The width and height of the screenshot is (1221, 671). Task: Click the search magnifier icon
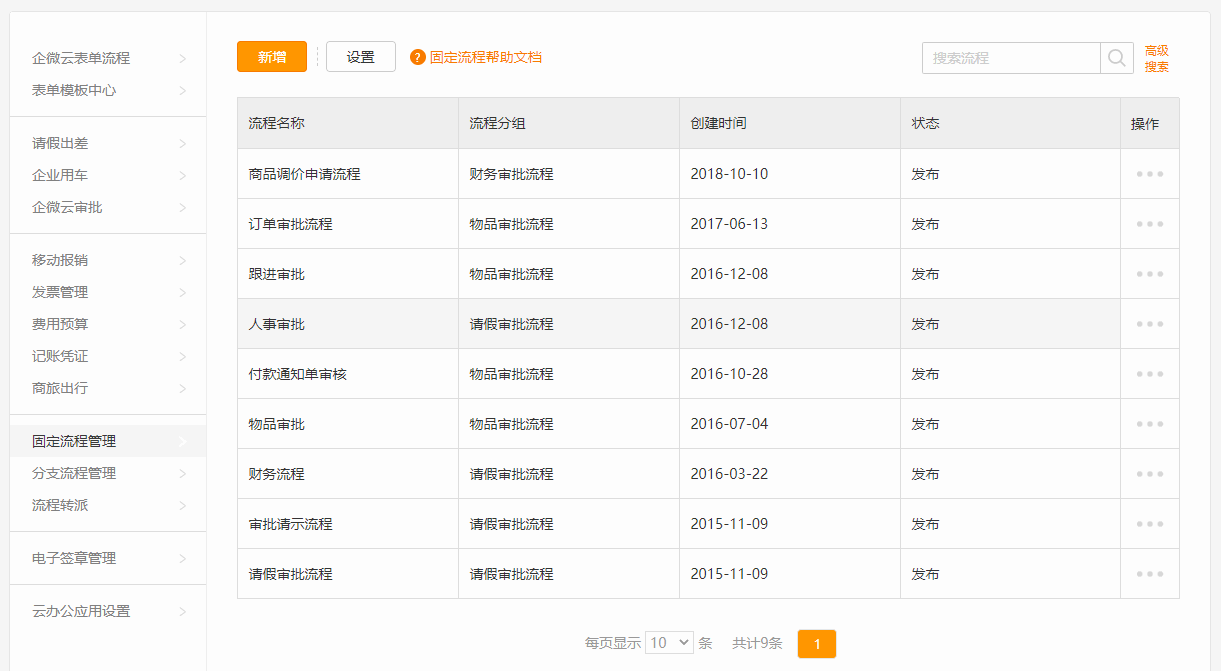pyautogui.click(x=1116, y=58)
